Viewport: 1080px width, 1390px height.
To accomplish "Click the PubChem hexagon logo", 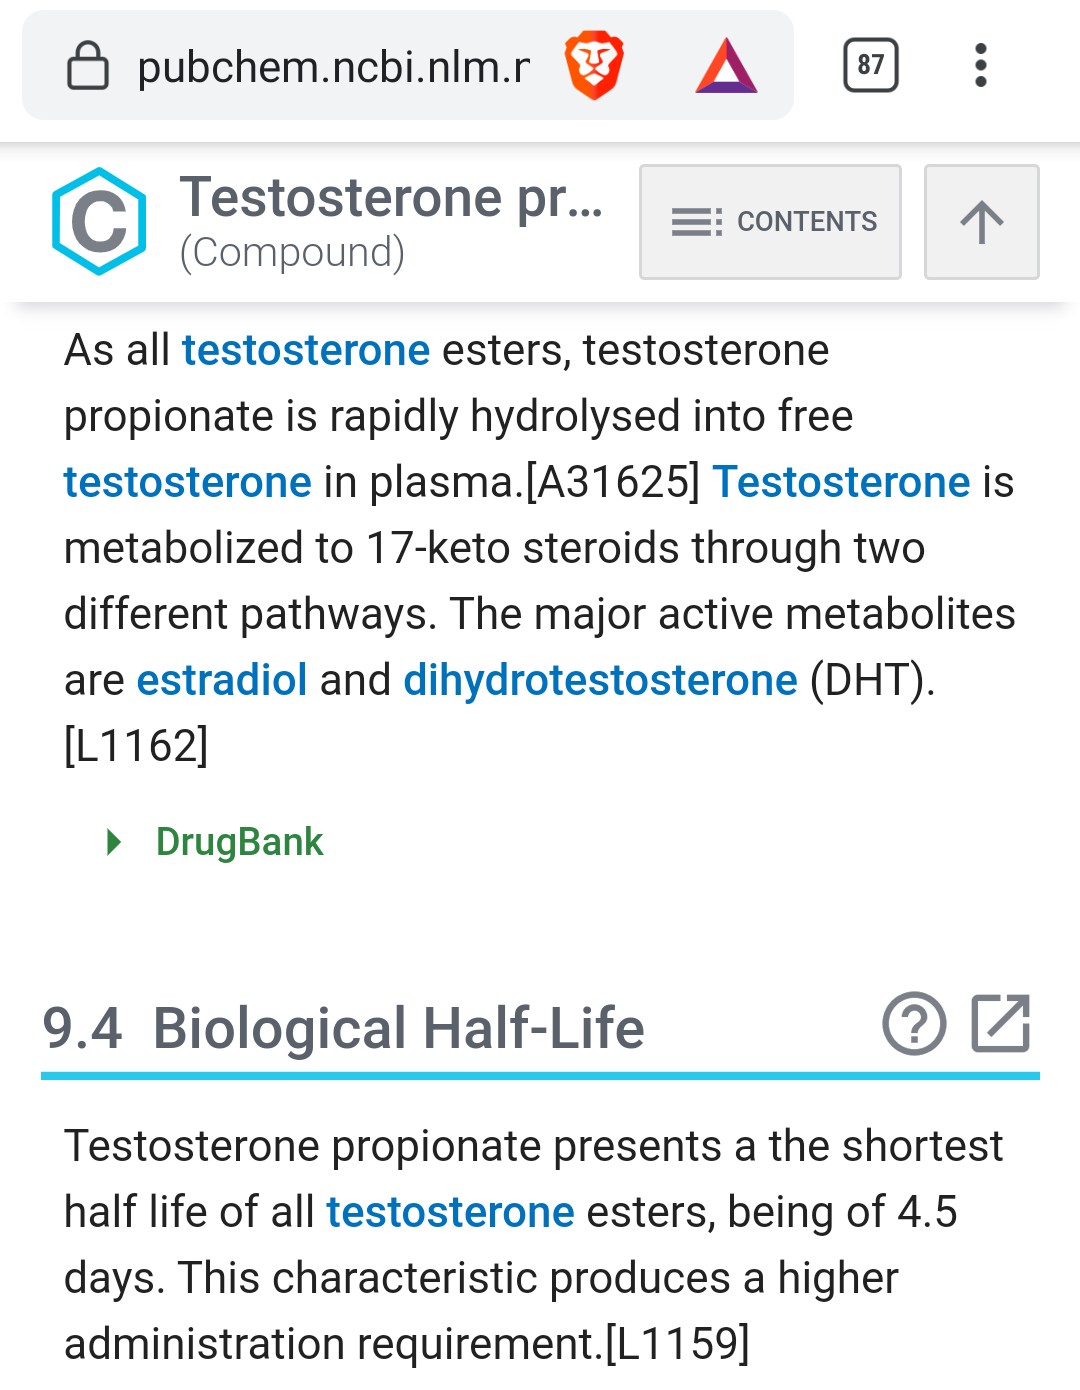I will tap(99, 222).
